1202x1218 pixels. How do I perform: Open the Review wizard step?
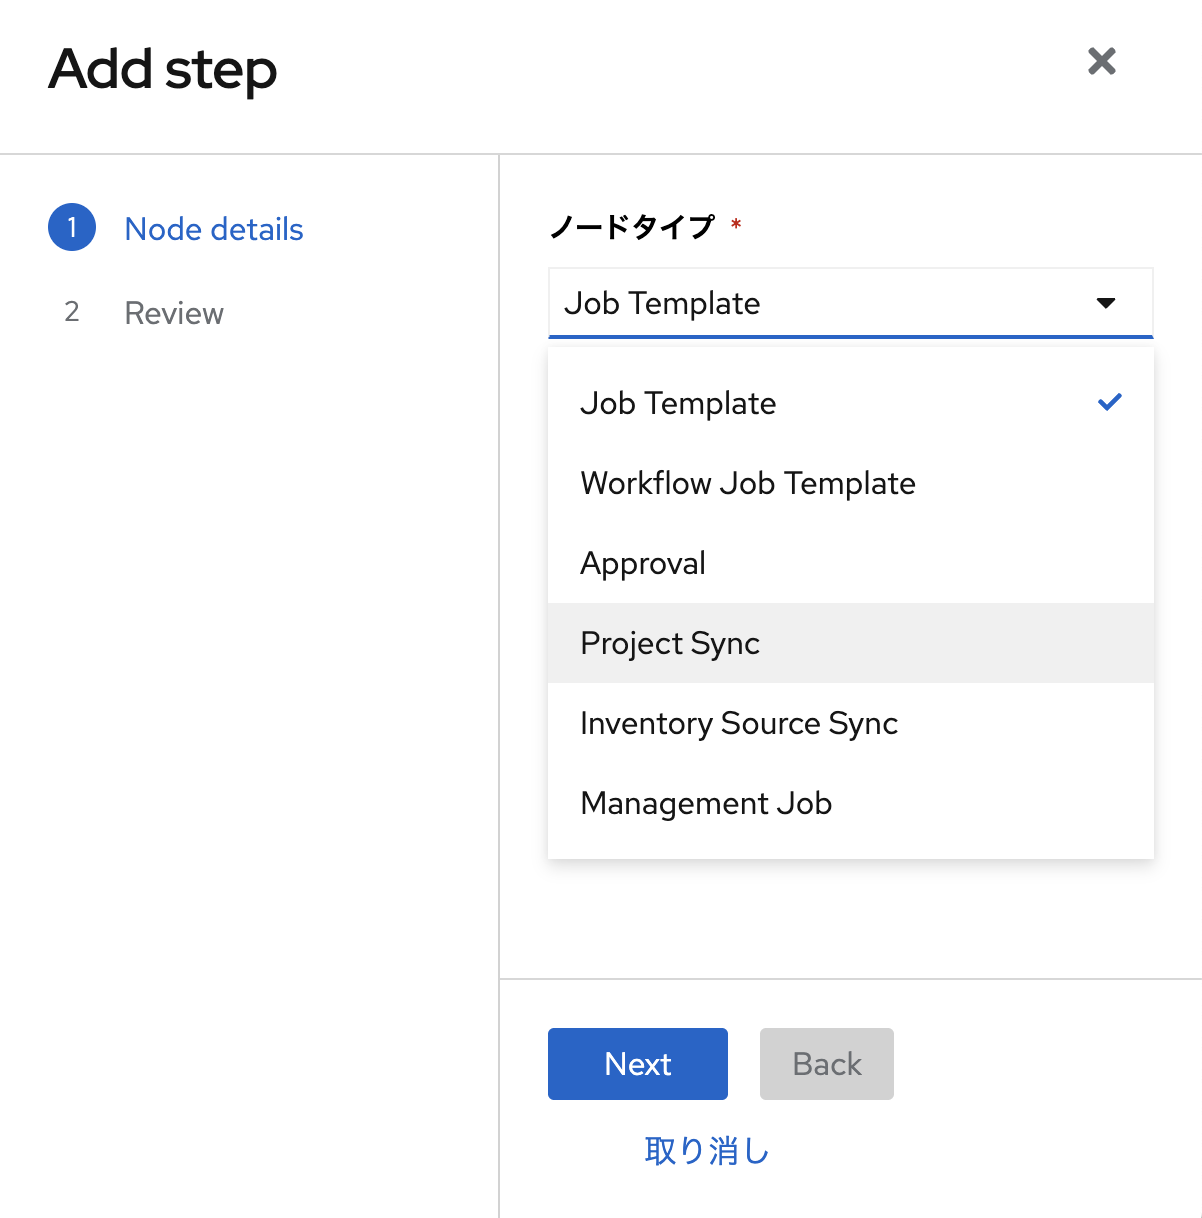[174, 313]
